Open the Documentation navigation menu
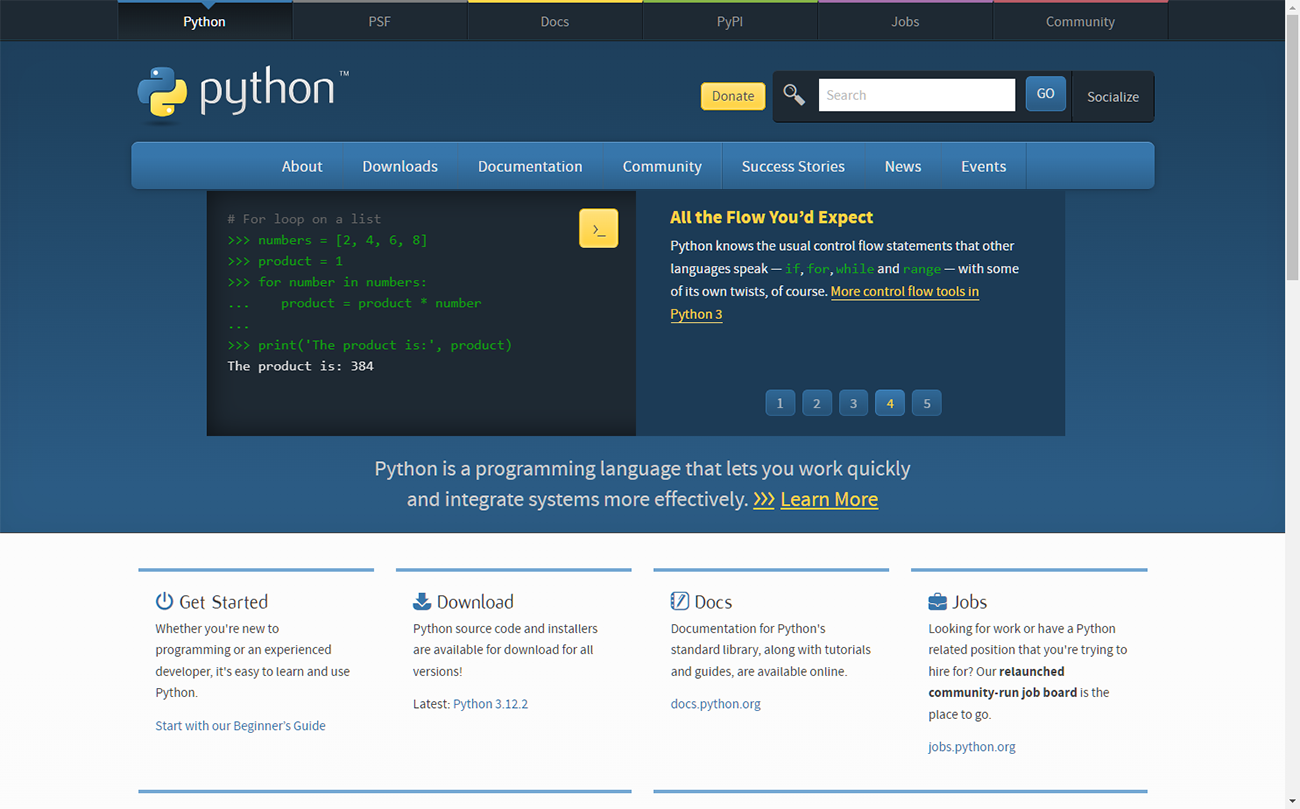 click(x=530, y=166)
